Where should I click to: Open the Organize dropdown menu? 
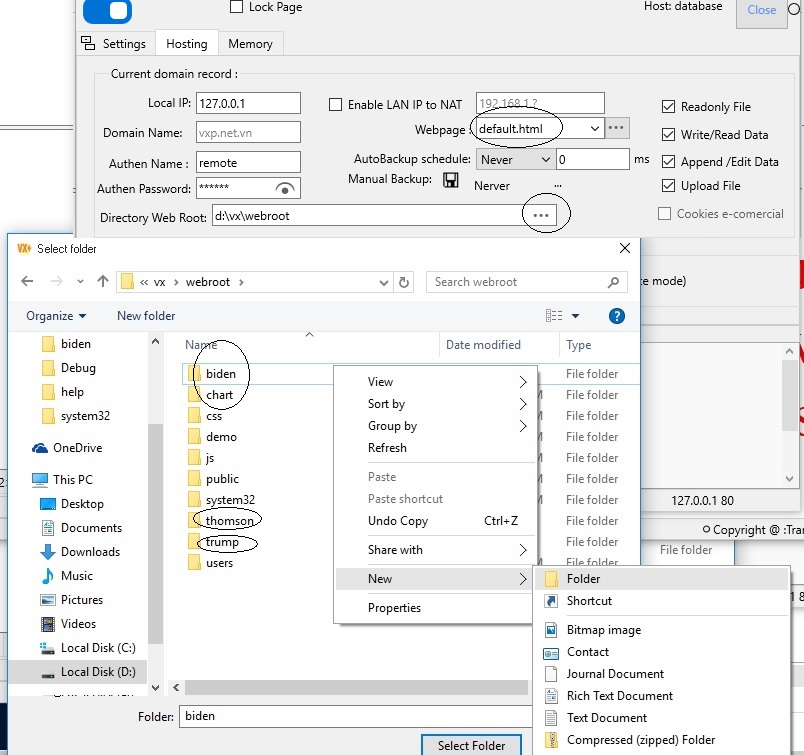pyautogui.click(x=56, y=316)
